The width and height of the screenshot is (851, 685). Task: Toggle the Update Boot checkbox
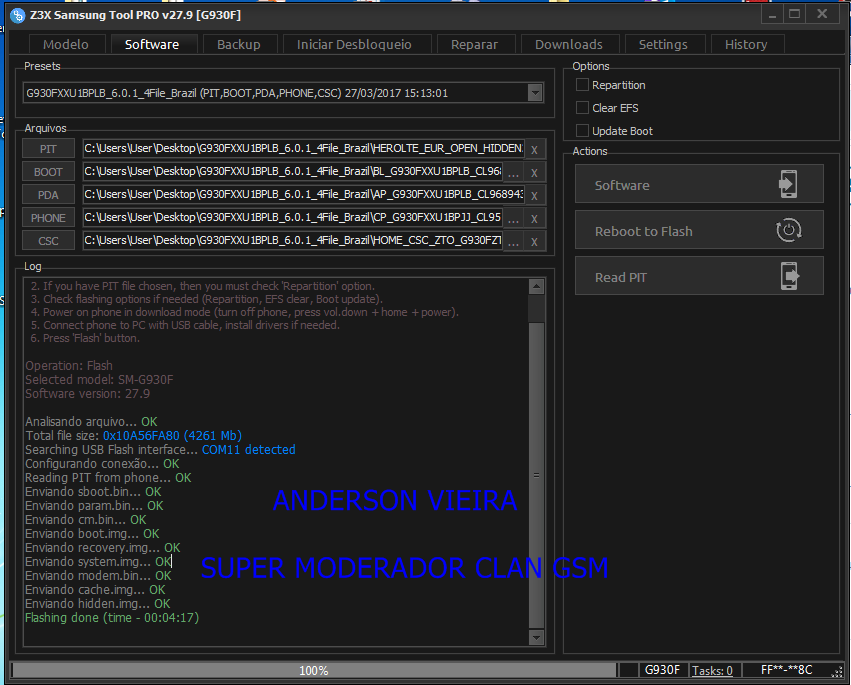pos(582,130)
